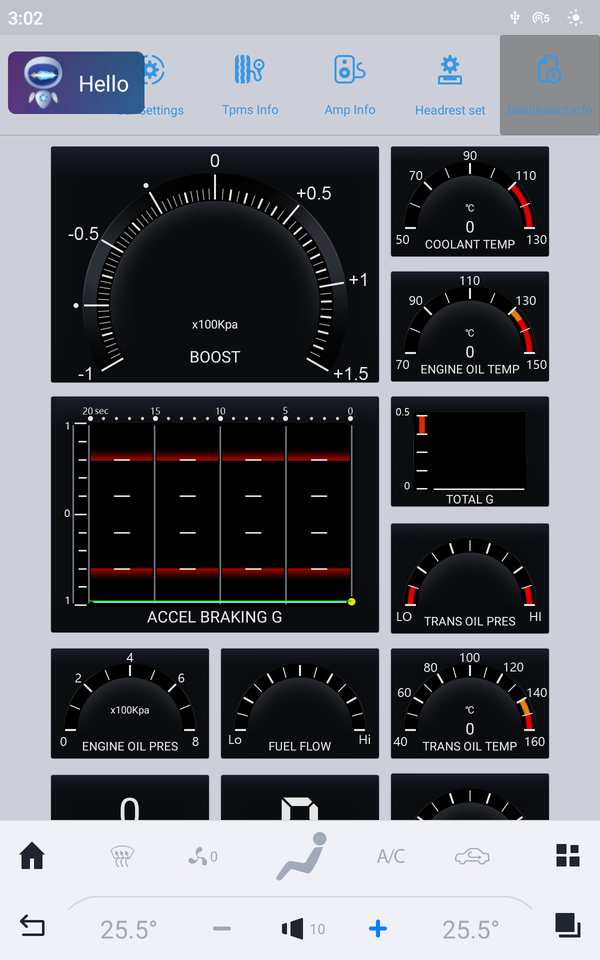Tap the yellow dot graph marker
The width and height of the screenshot is (600, 960).
(x=351, y=602)
